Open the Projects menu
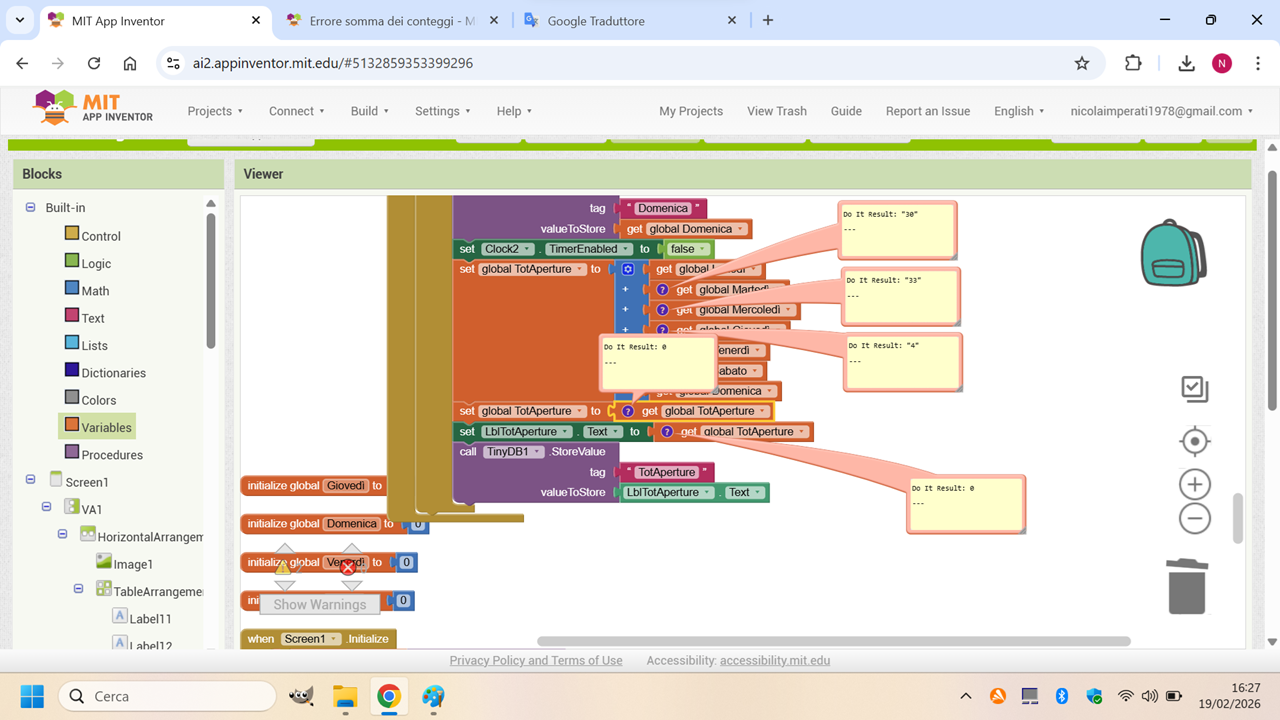This screenshot has height=720, width=1280. [216, 111]
